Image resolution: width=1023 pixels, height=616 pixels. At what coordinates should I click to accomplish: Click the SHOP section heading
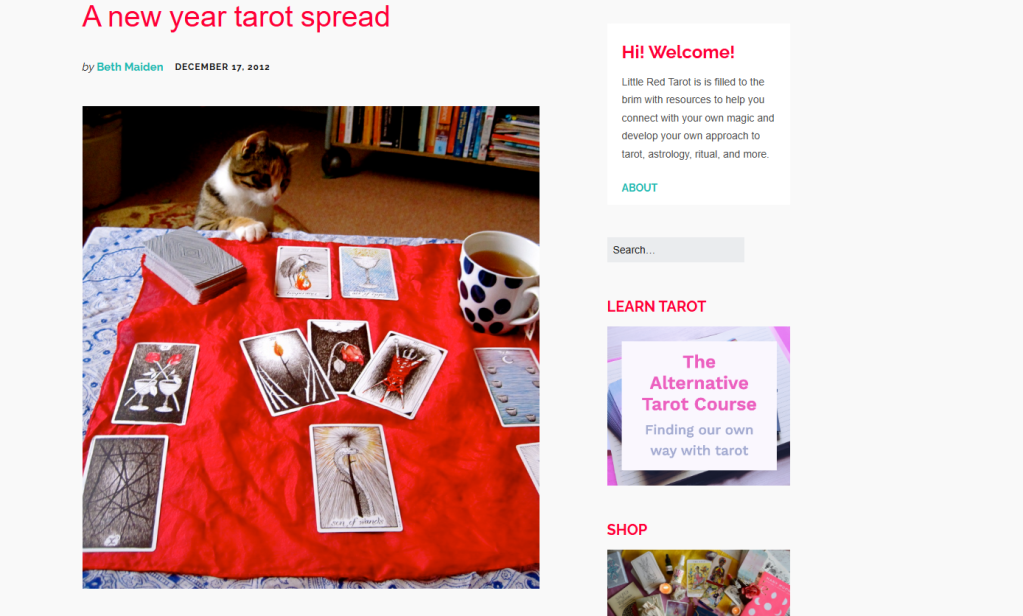click(627, 530)
